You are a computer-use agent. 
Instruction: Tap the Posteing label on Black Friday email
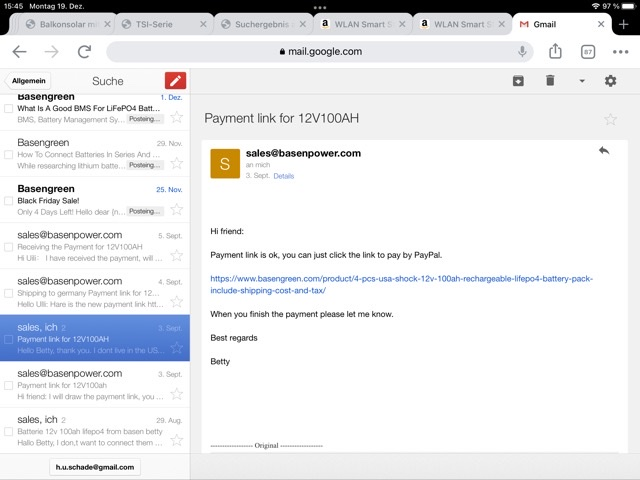(144, 211)
